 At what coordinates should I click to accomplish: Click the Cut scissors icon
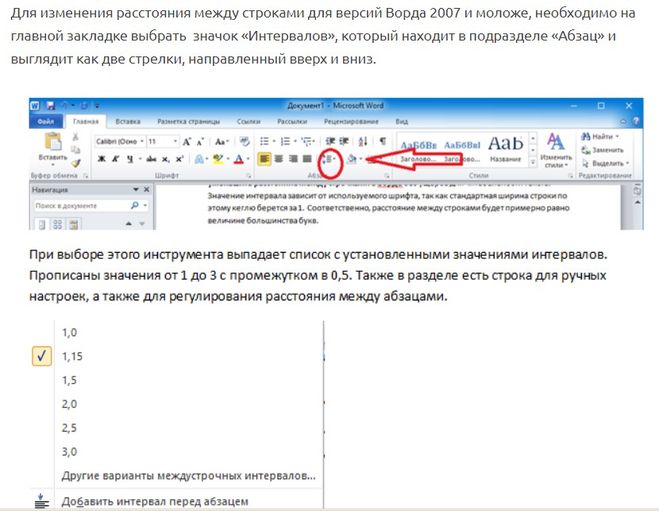(76, 137)
